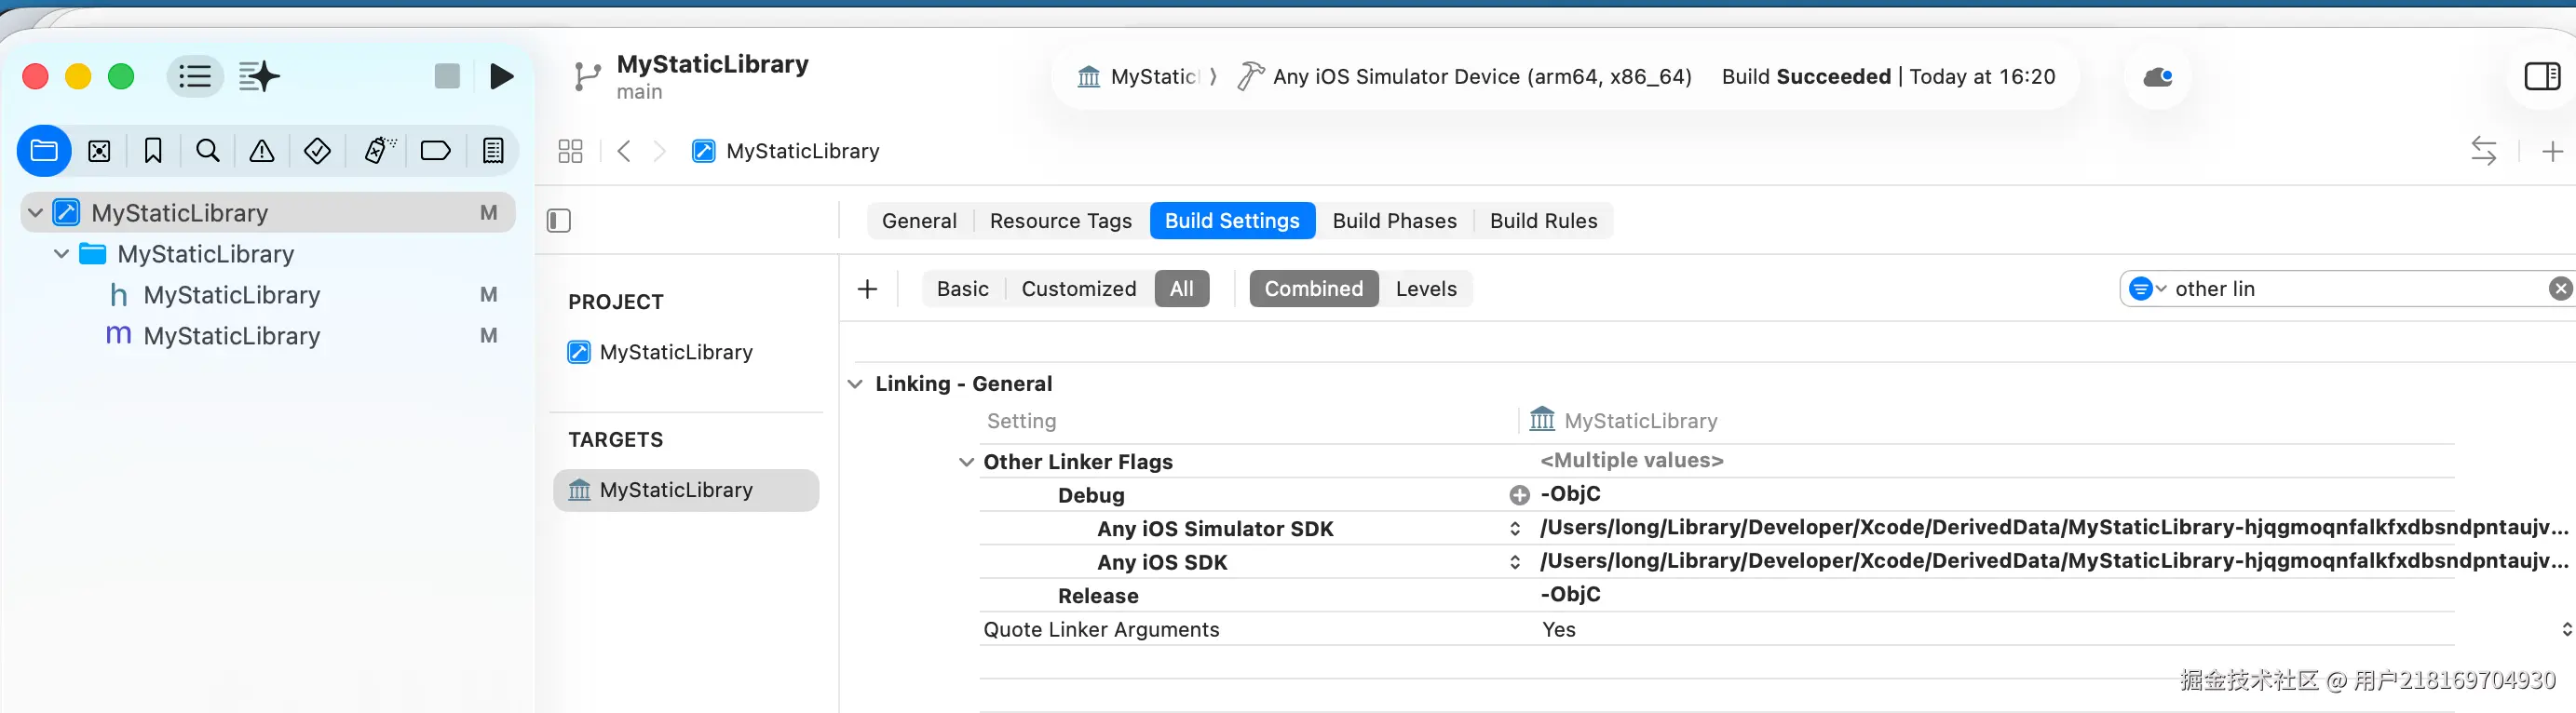The image size is (2576, 713).
Task: Switch to the Build Rules tab
Action: point(1544,221)
